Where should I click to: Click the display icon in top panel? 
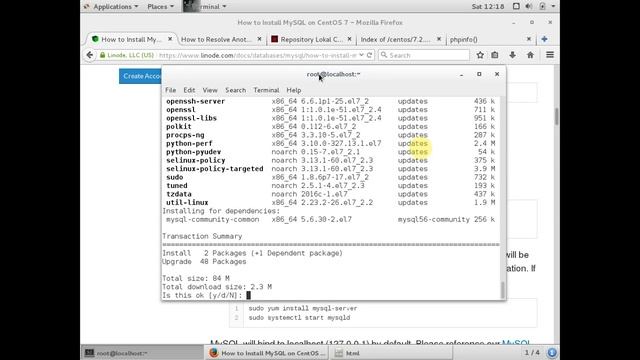point(516,7)
